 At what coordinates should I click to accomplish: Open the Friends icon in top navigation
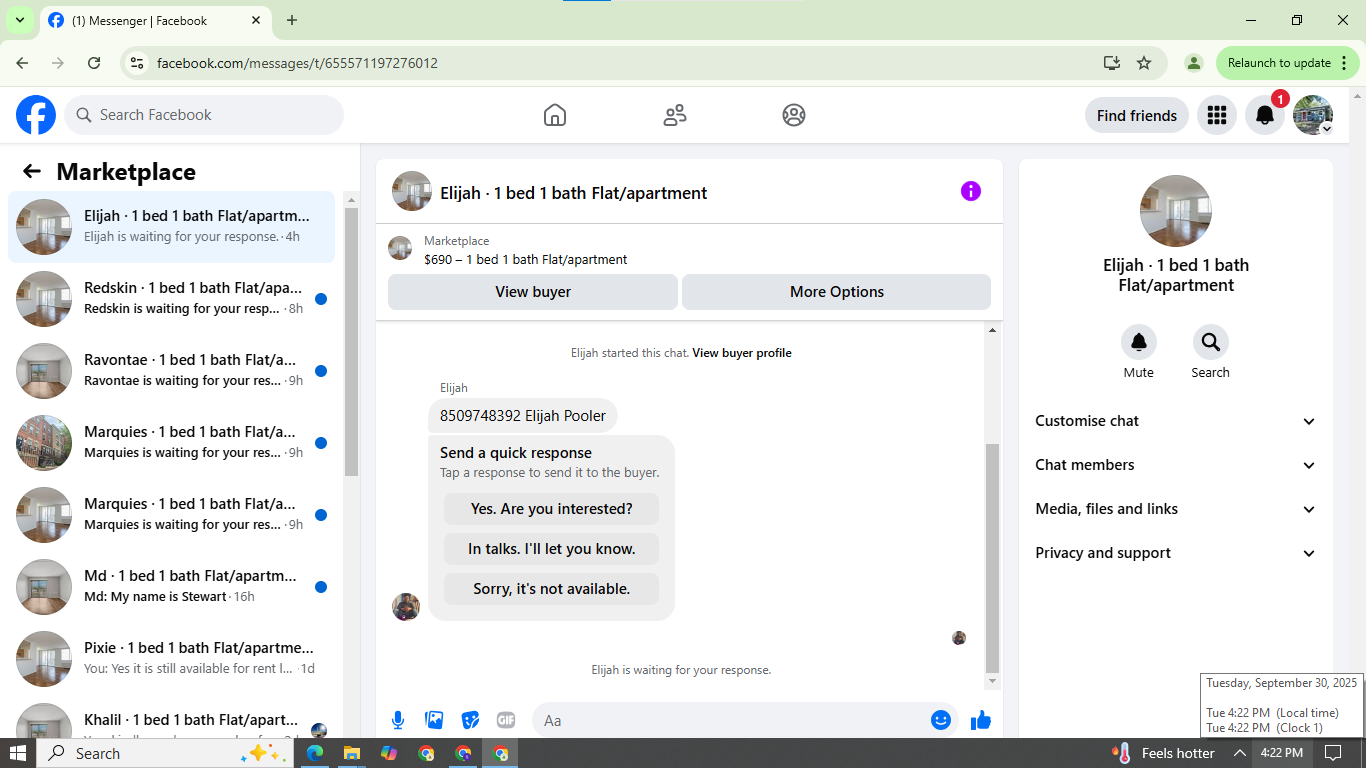coord(675,115)
